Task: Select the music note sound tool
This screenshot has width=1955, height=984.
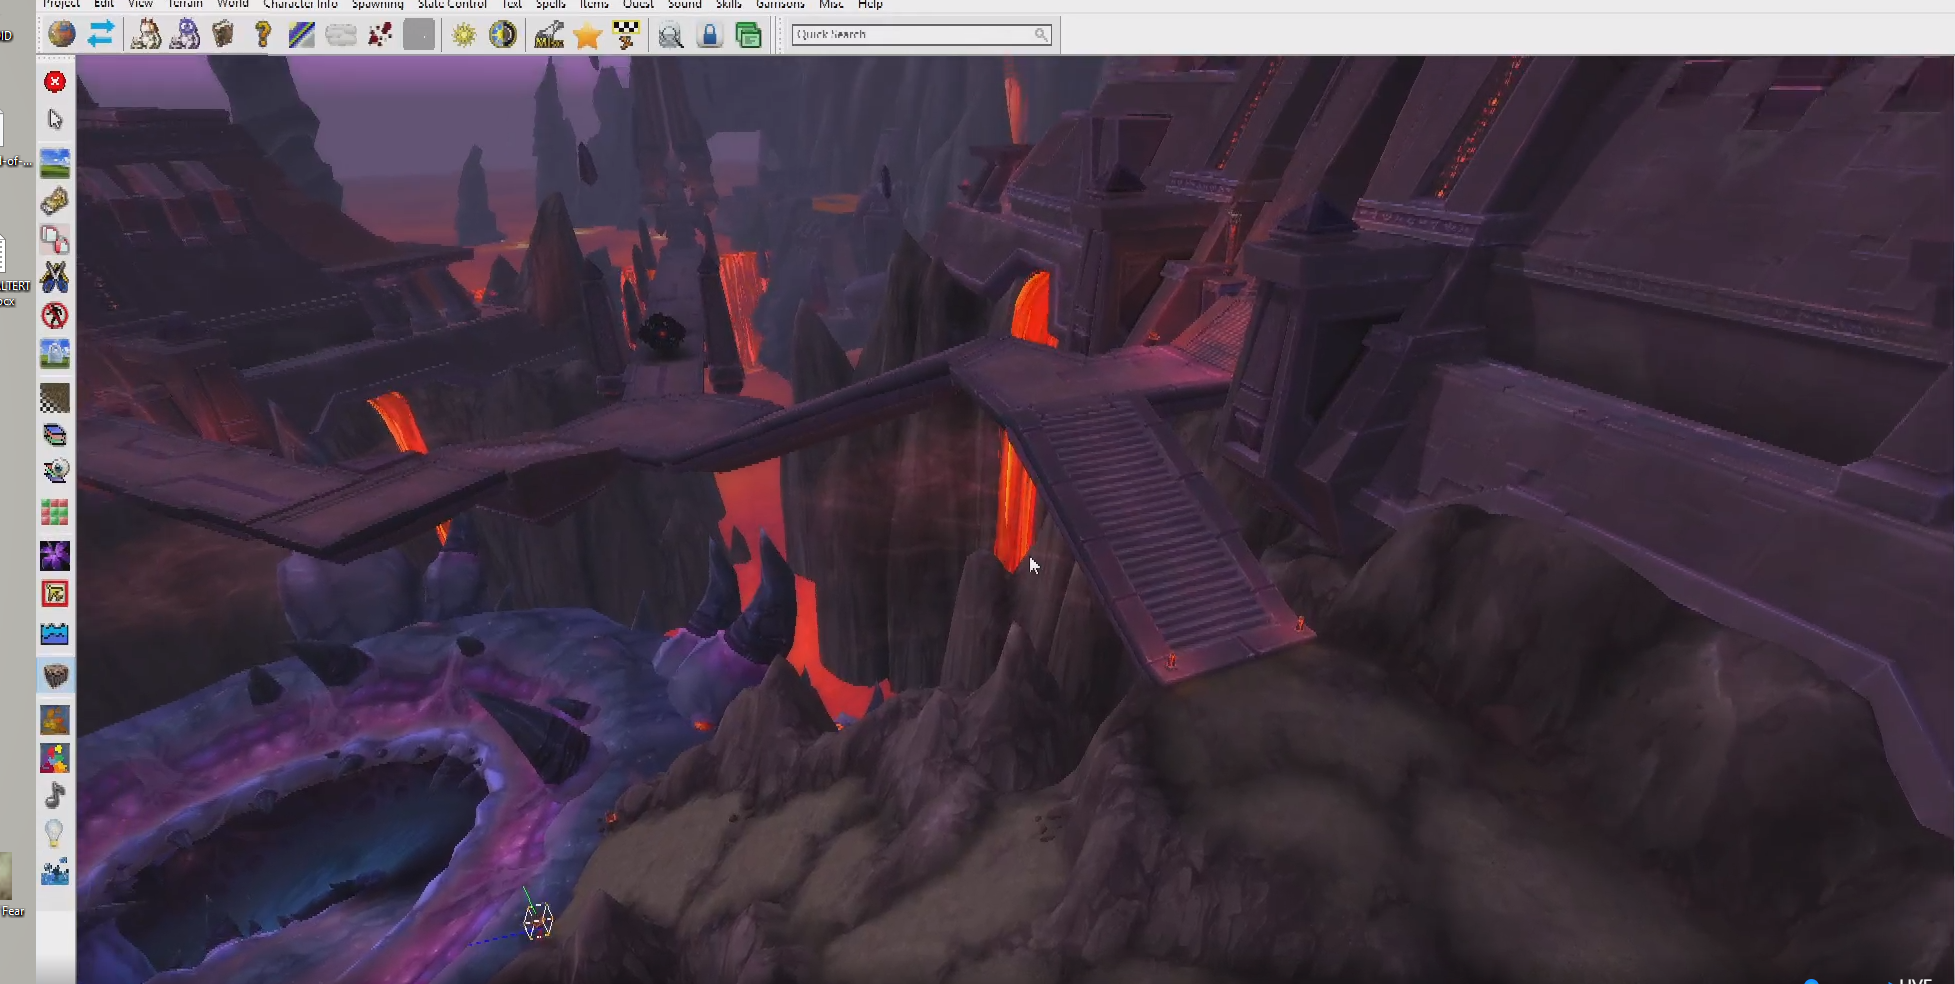Action: tap(55, 796)
